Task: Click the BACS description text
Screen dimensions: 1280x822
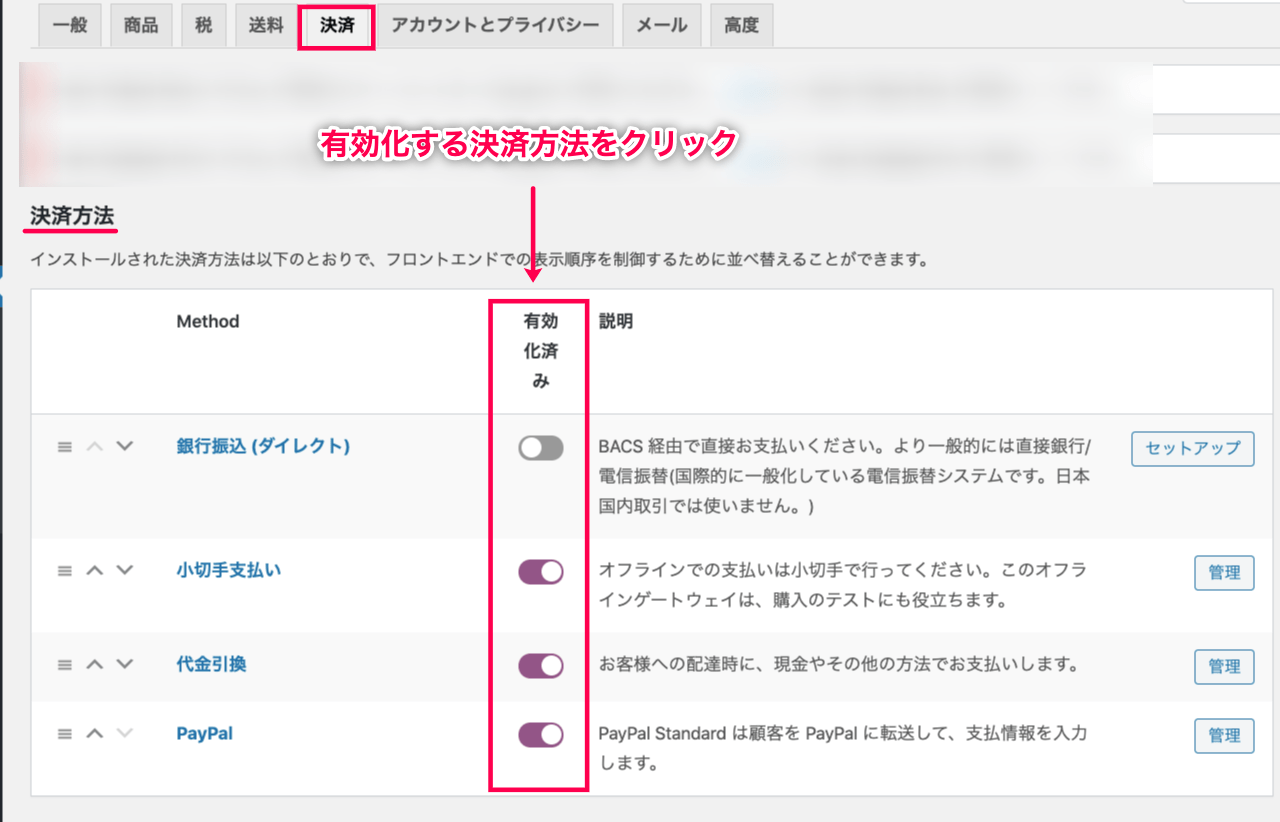Action: [846, 476]
